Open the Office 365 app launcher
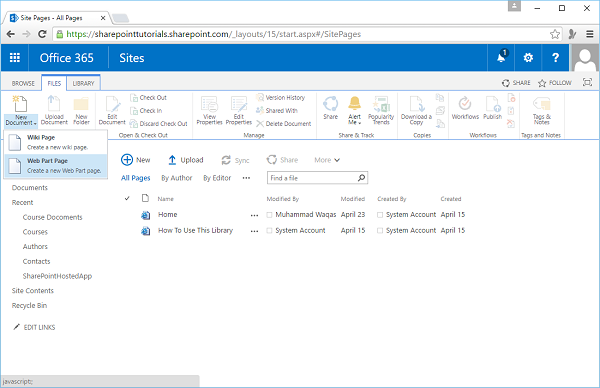 [15, 58]
